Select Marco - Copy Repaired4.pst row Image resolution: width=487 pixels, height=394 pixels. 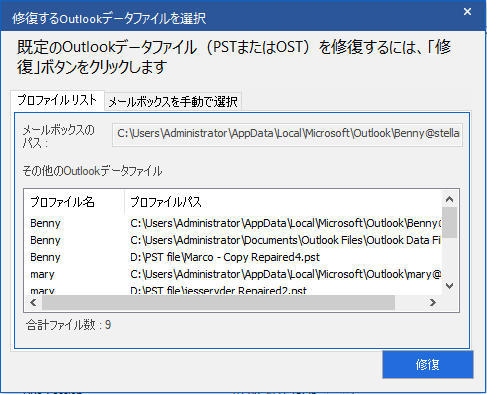pos(233,257)
